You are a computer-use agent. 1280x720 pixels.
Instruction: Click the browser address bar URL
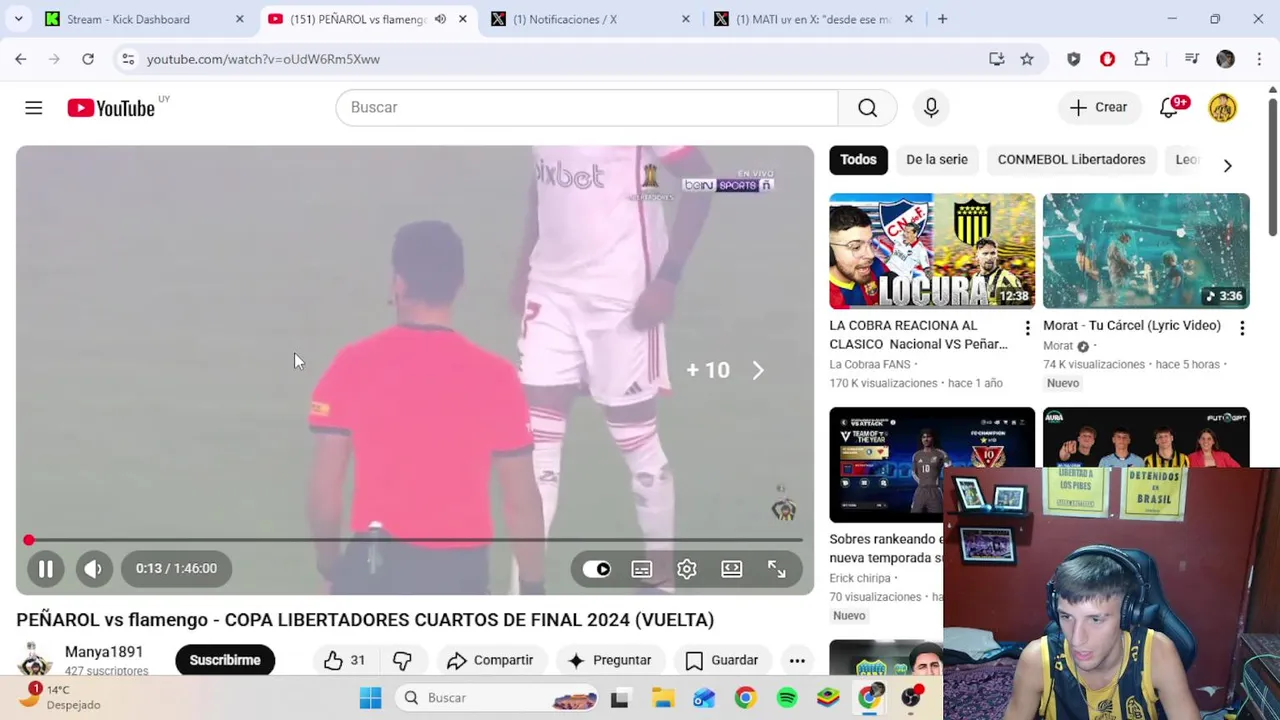(263, 59)
